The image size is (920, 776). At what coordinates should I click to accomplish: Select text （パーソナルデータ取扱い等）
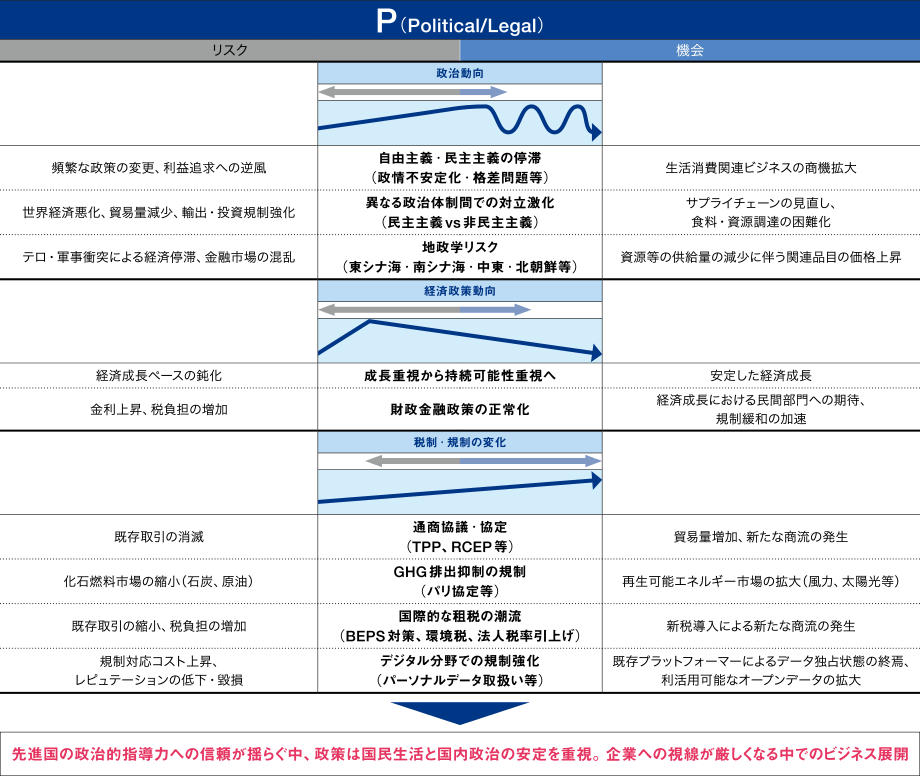[x=460, y=680]
